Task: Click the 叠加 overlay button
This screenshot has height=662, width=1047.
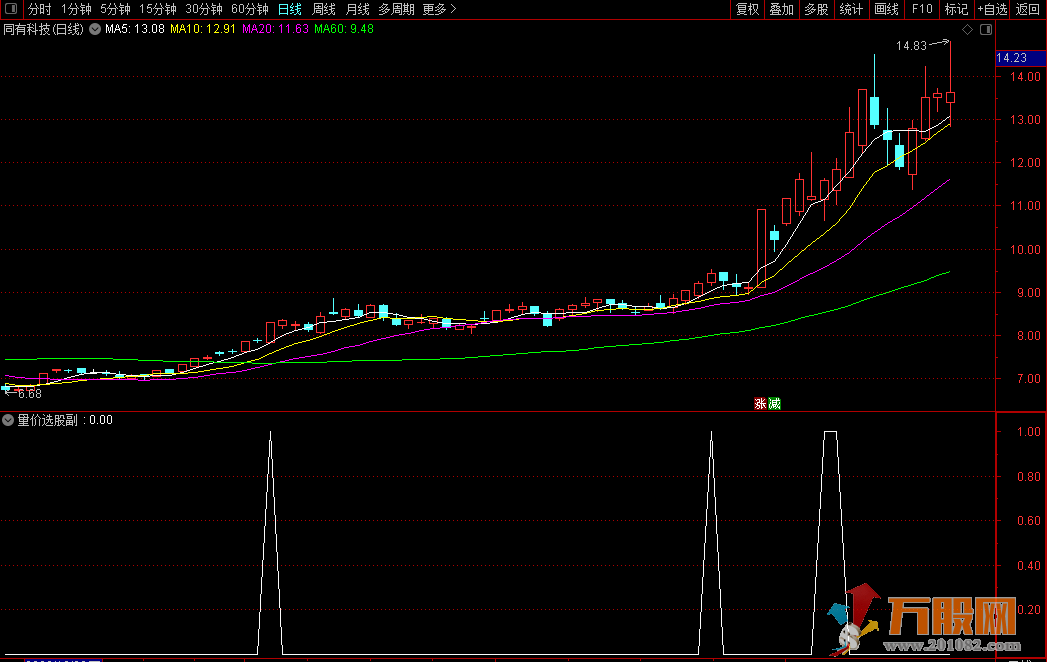Action: point(781,9)
